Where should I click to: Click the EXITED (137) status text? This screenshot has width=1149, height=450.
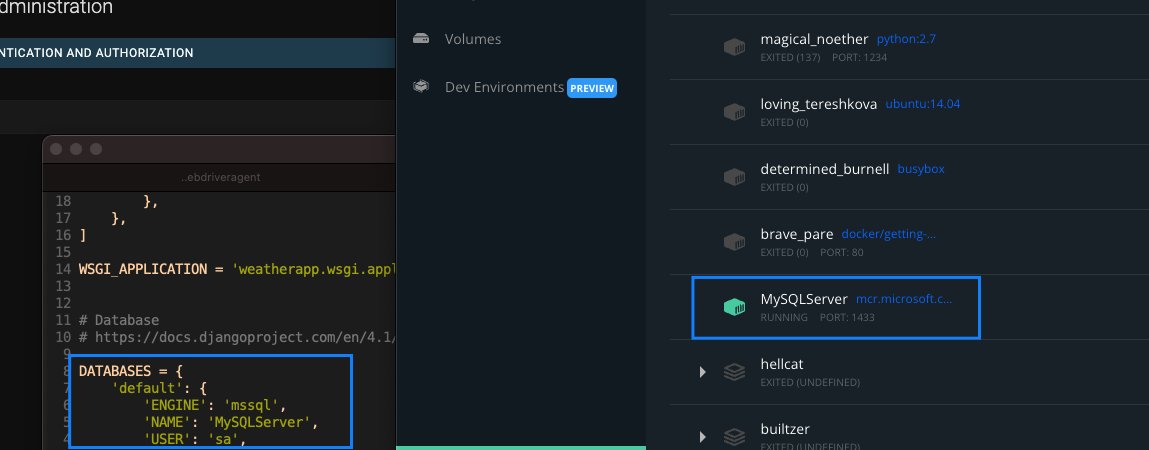790,57
